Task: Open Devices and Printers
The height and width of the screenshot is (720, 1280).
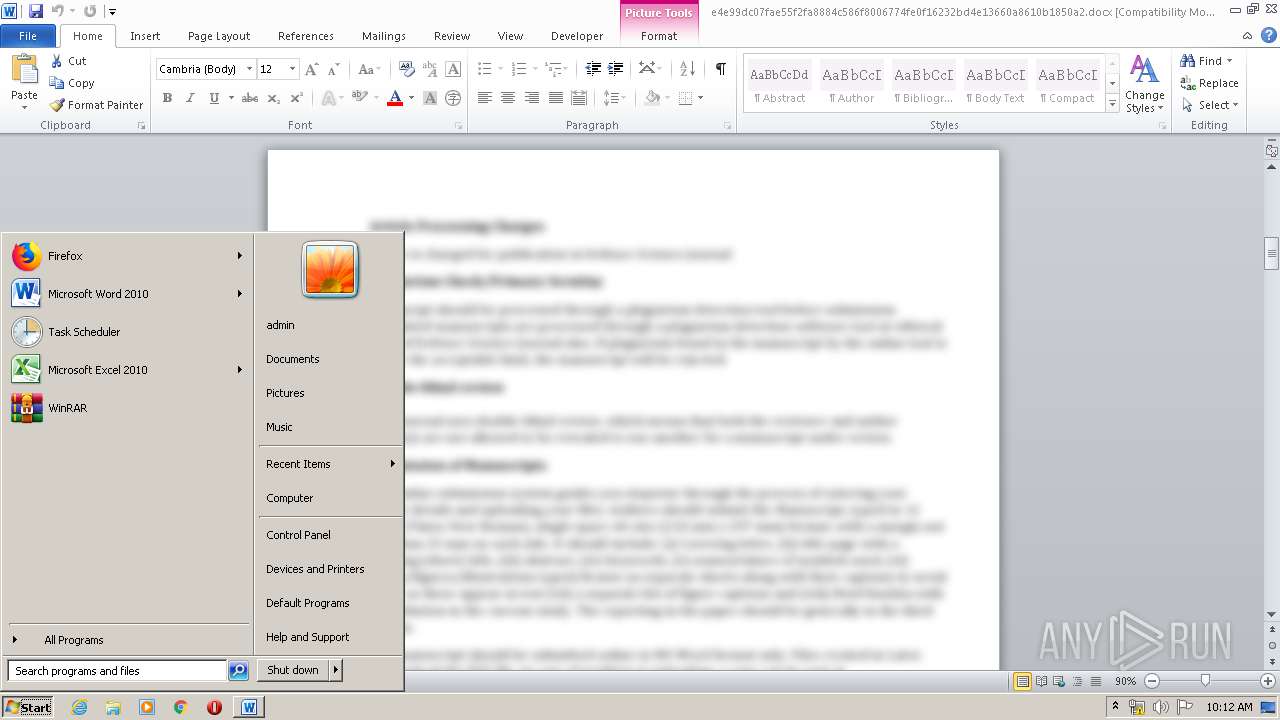Action: tap(315, 569)
